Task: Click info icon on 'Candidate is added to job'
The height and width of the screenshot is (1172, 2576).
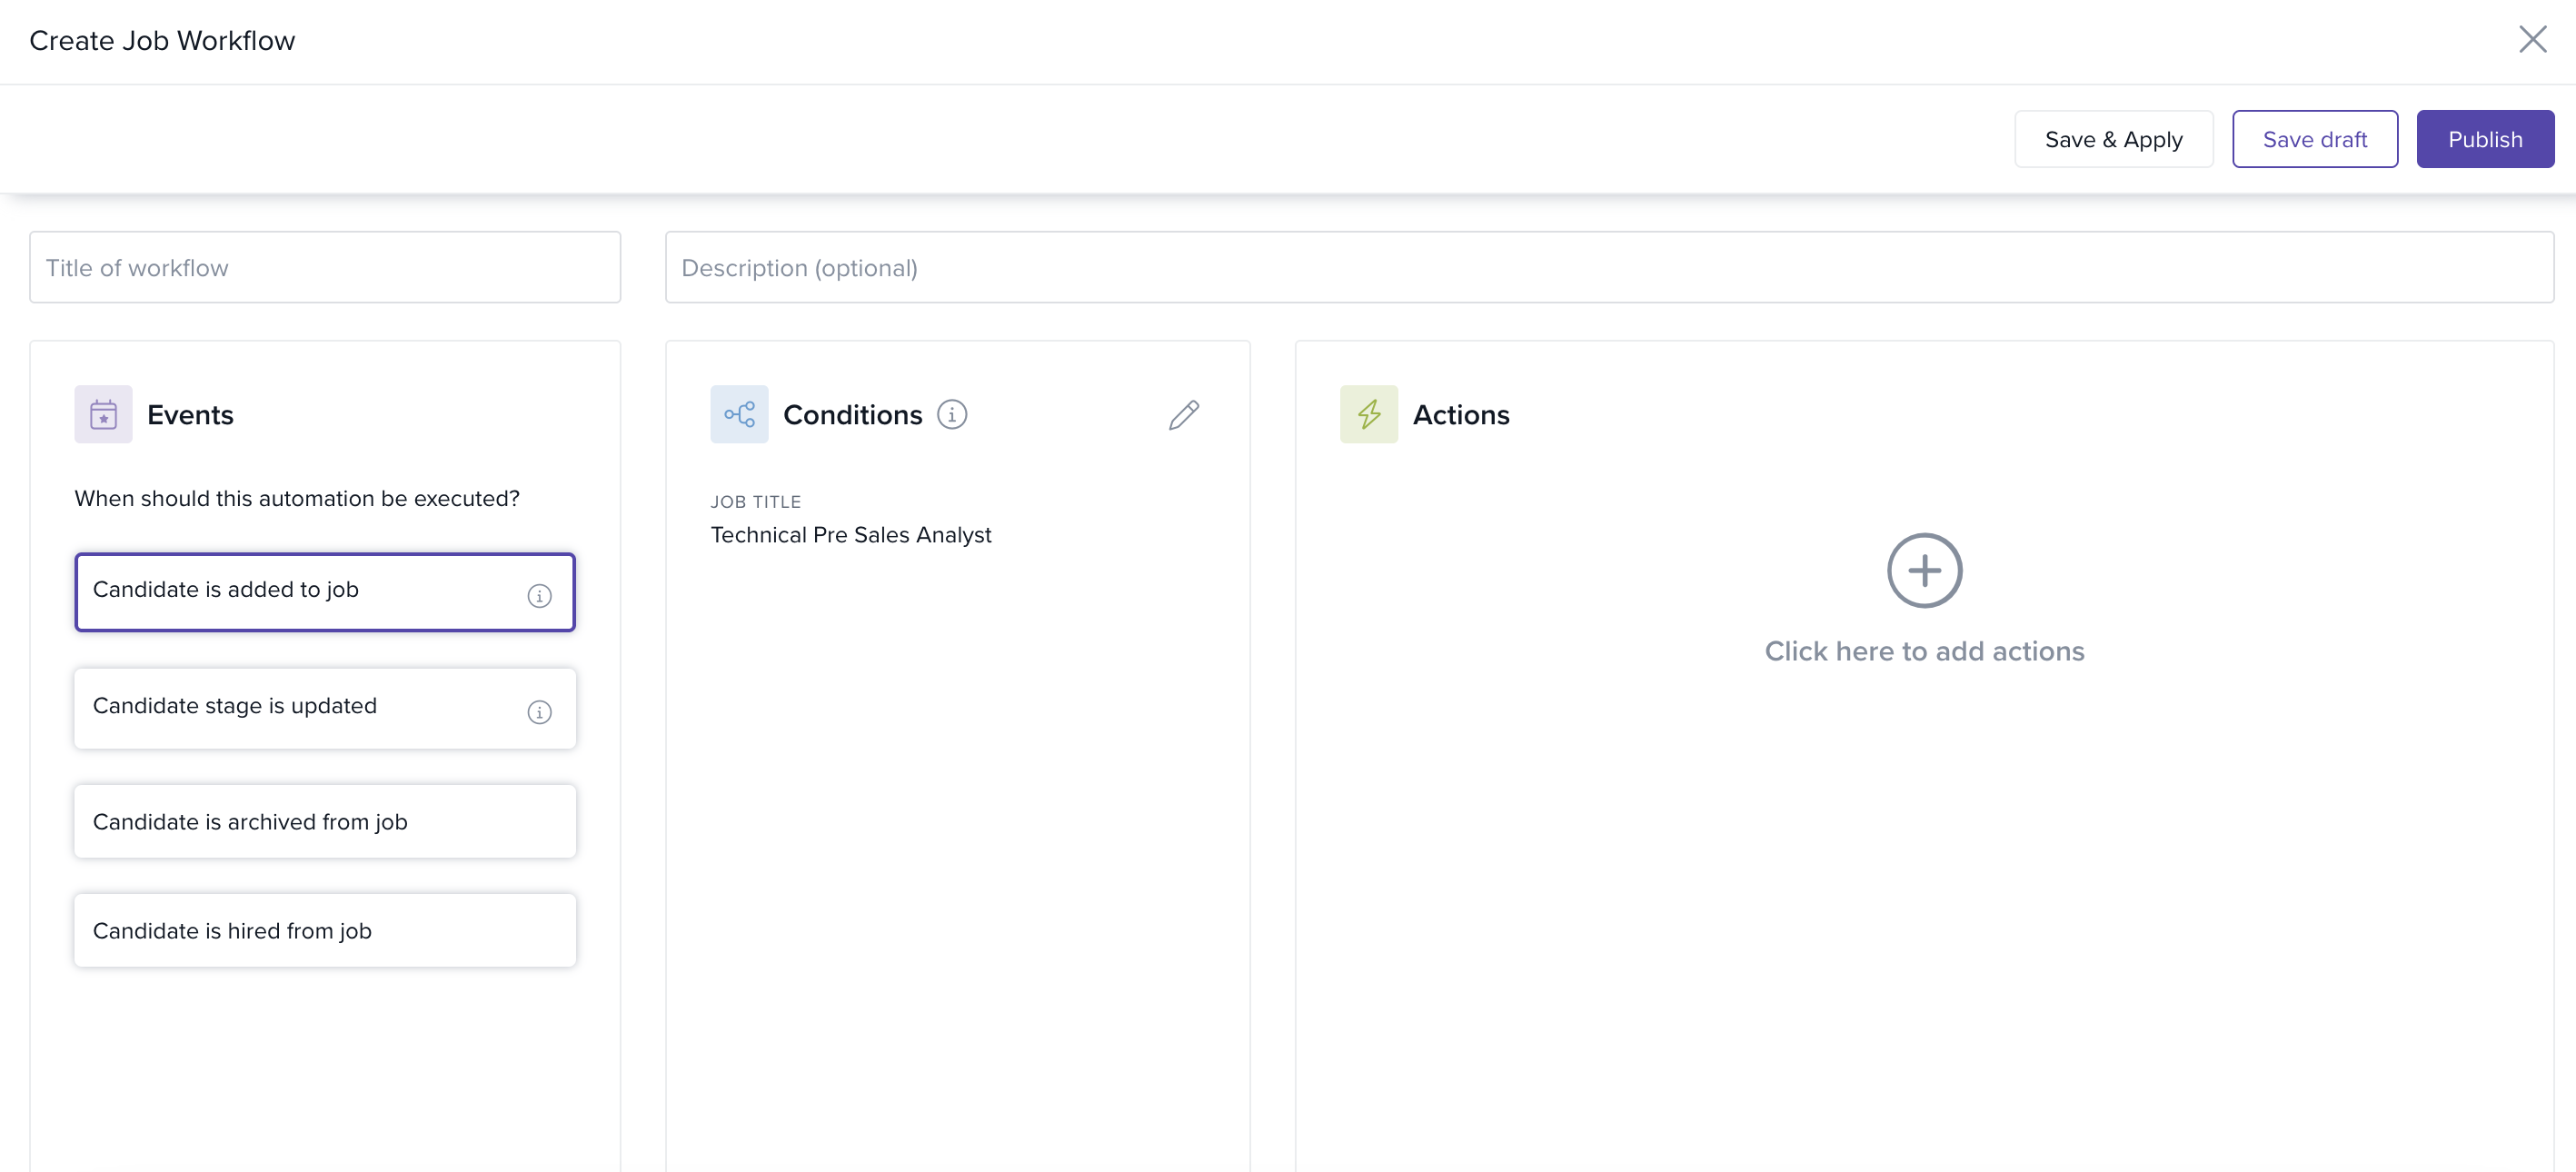Action: coord(539,596)
